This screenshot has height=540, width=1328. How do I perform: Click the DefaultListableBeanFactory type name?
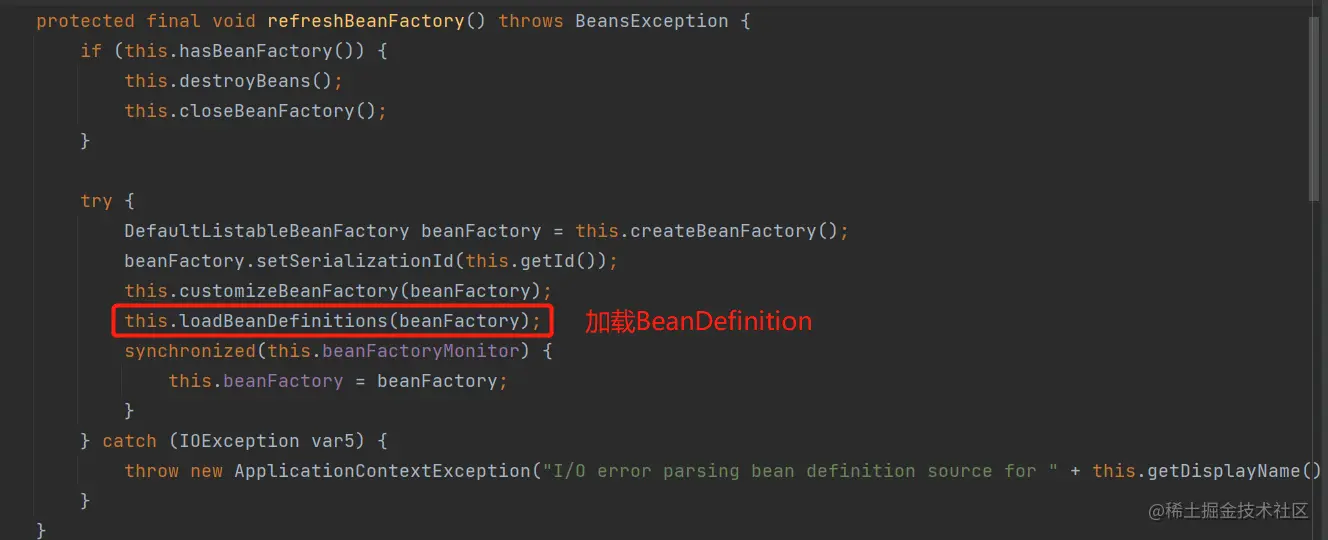(x=267, y=231)
